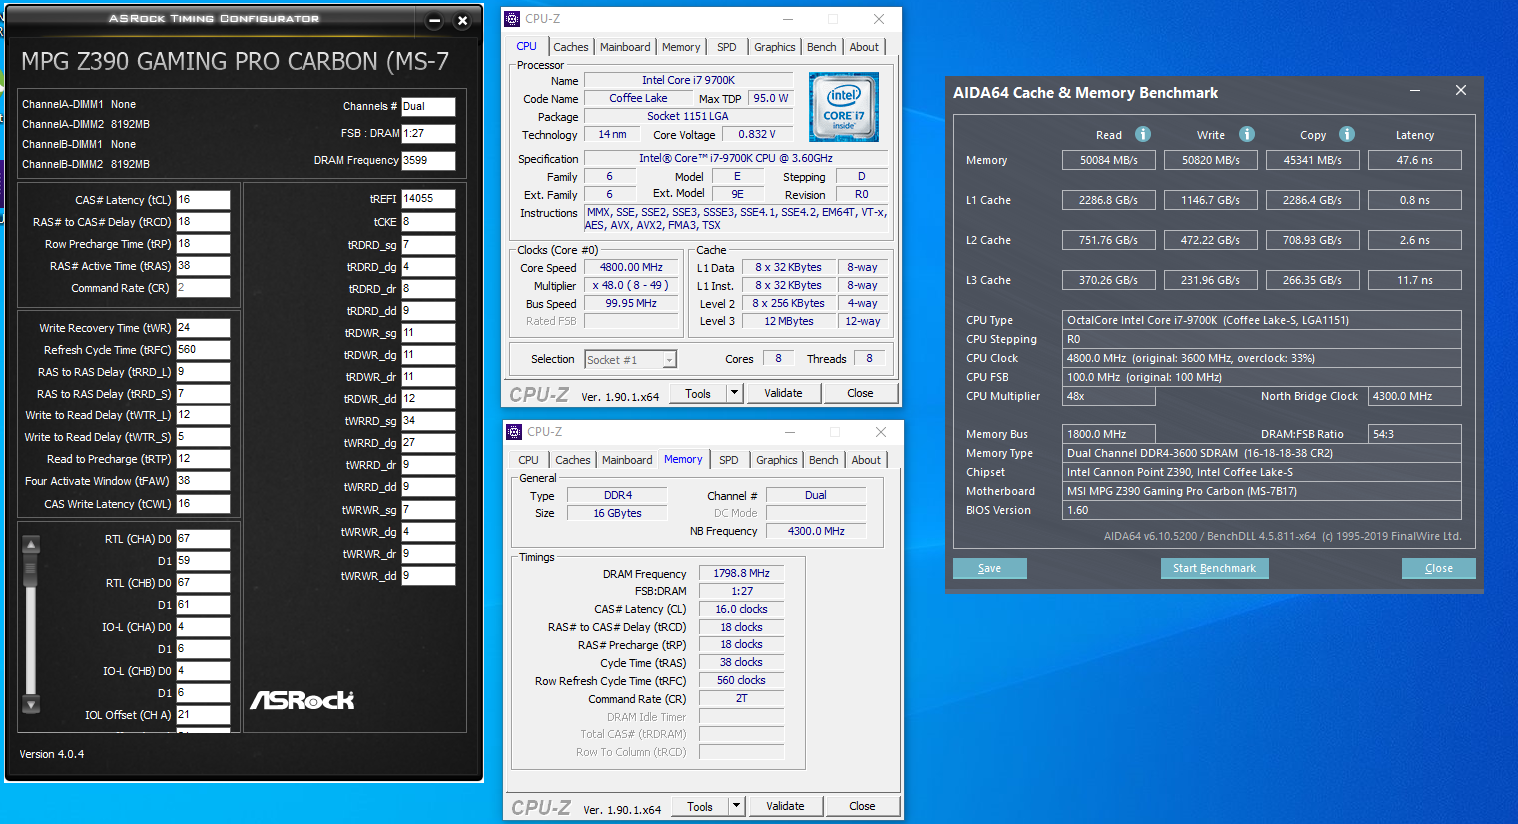The image size is (1518, 824).
Task: Click Validate in the CPU-Z memory timings window
Action: [x=785, y=806]
